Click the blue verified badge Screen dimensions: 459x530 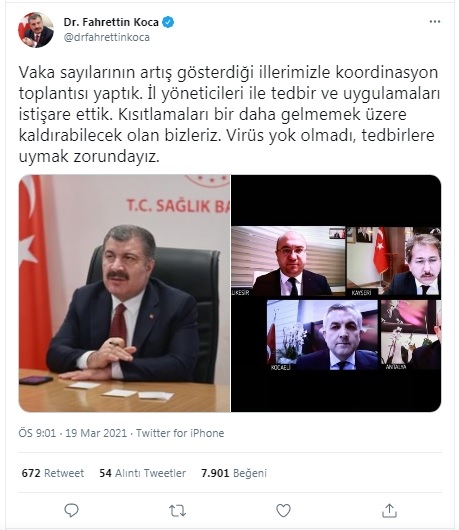pyautogui.click(x=168, y=22)
